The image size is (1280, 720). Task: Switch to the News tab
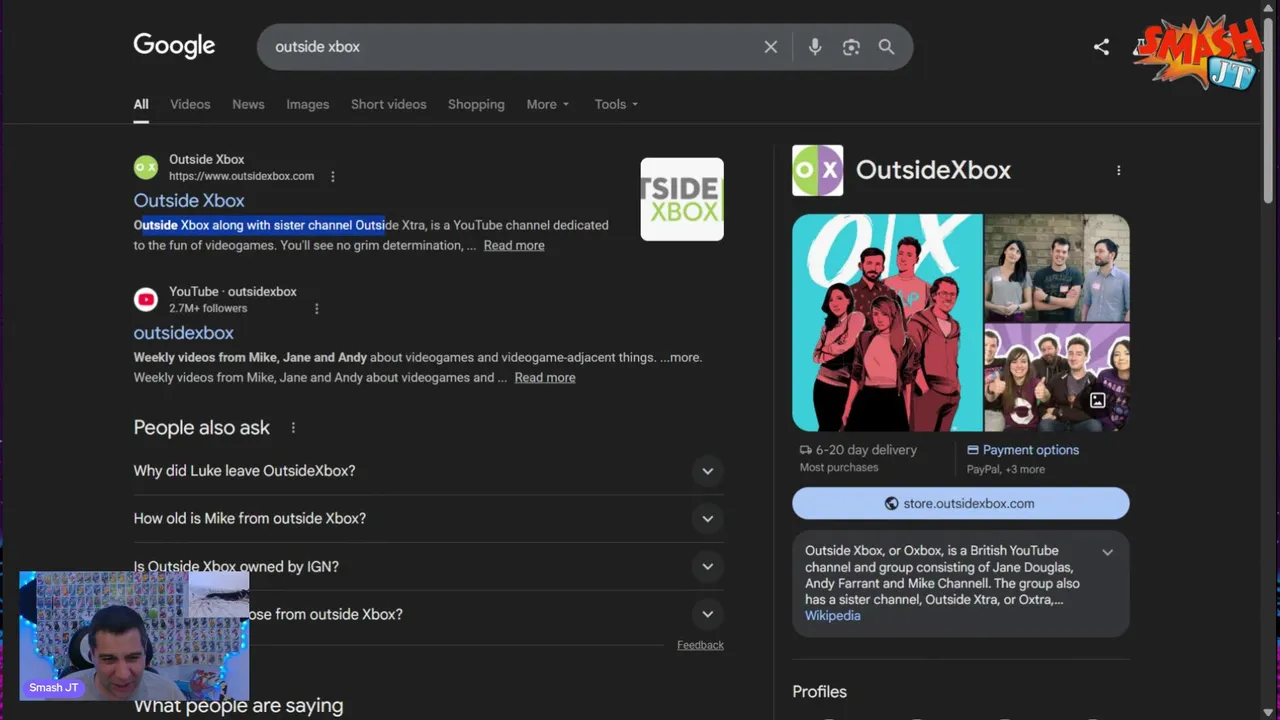(x=248, y=104)
